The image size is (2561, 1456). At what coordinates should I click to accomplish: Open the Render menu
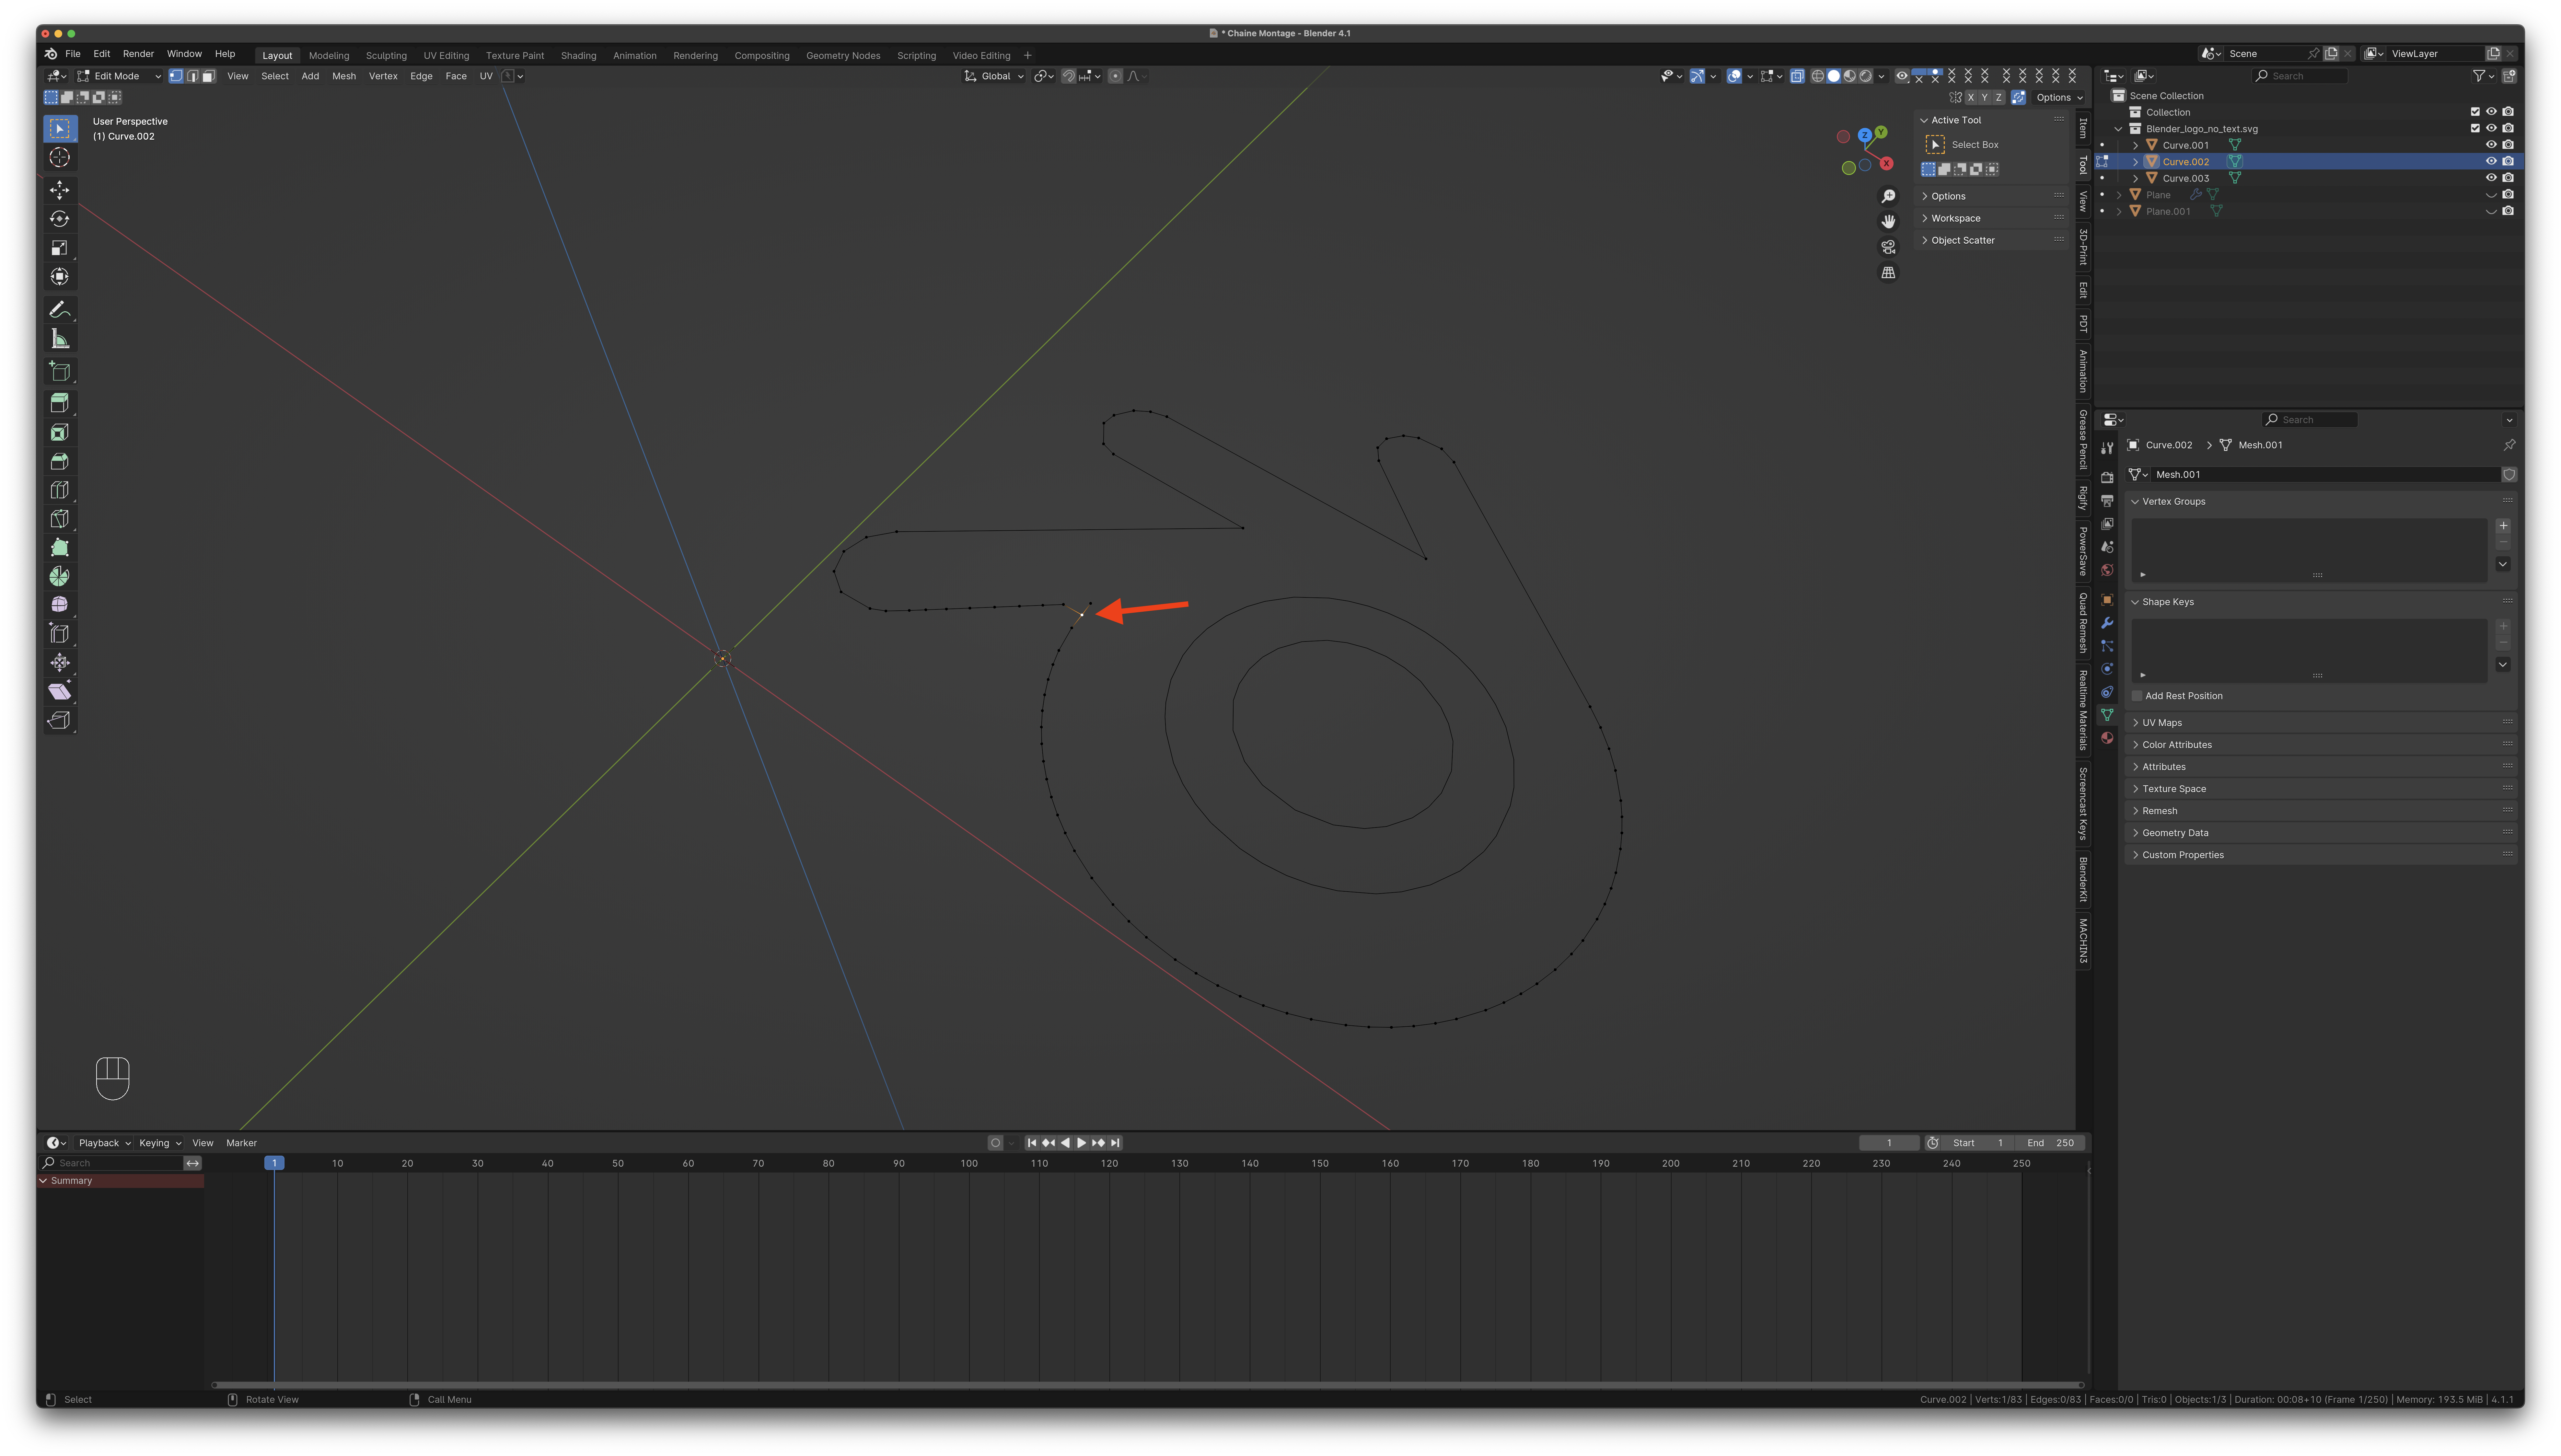138,54
